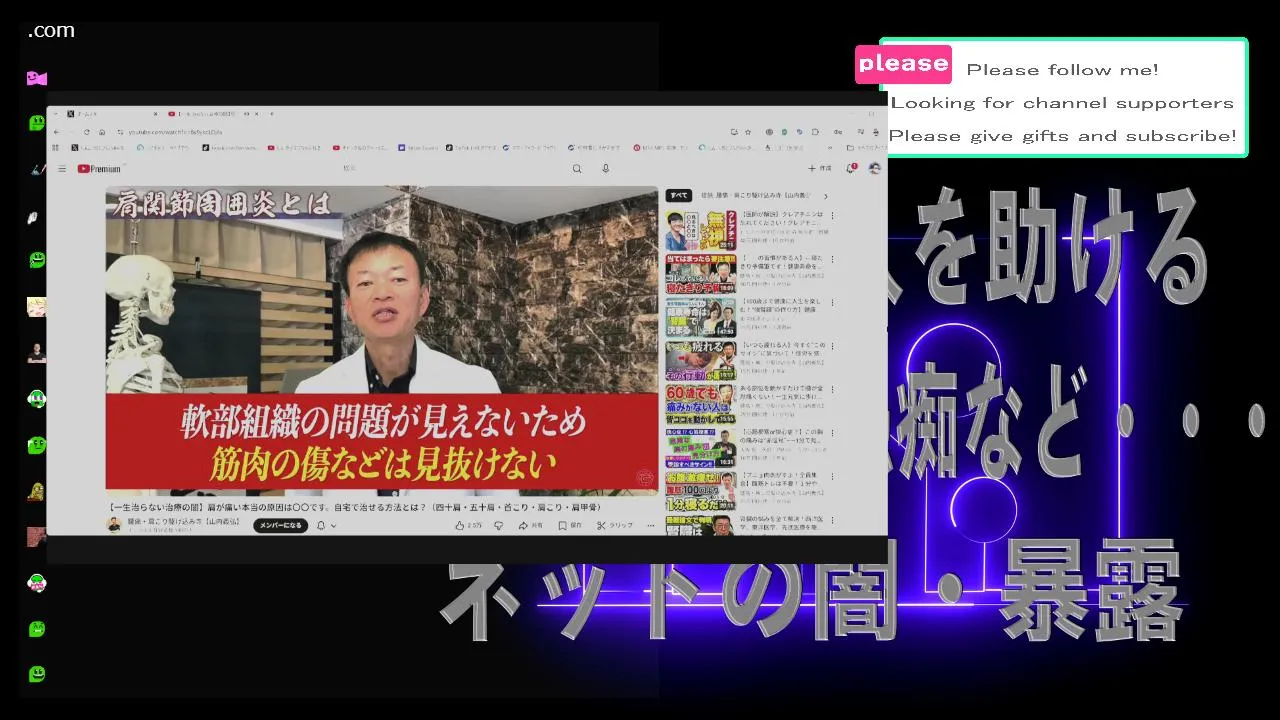Like the video with thumbs up (2.5万)
Image resolution: width=1280 pixels, height=720 pixels.
468,525
